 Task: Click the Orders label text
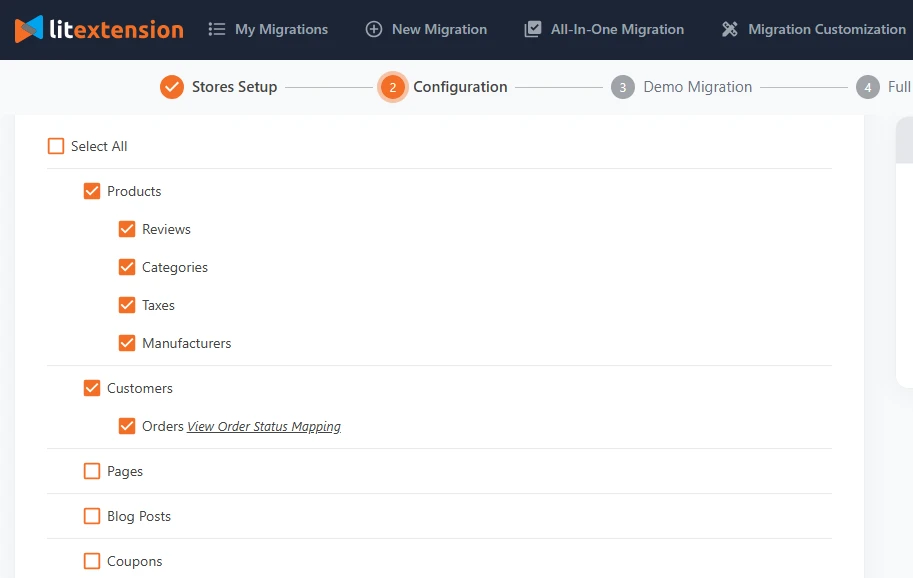tap(162, 426)
